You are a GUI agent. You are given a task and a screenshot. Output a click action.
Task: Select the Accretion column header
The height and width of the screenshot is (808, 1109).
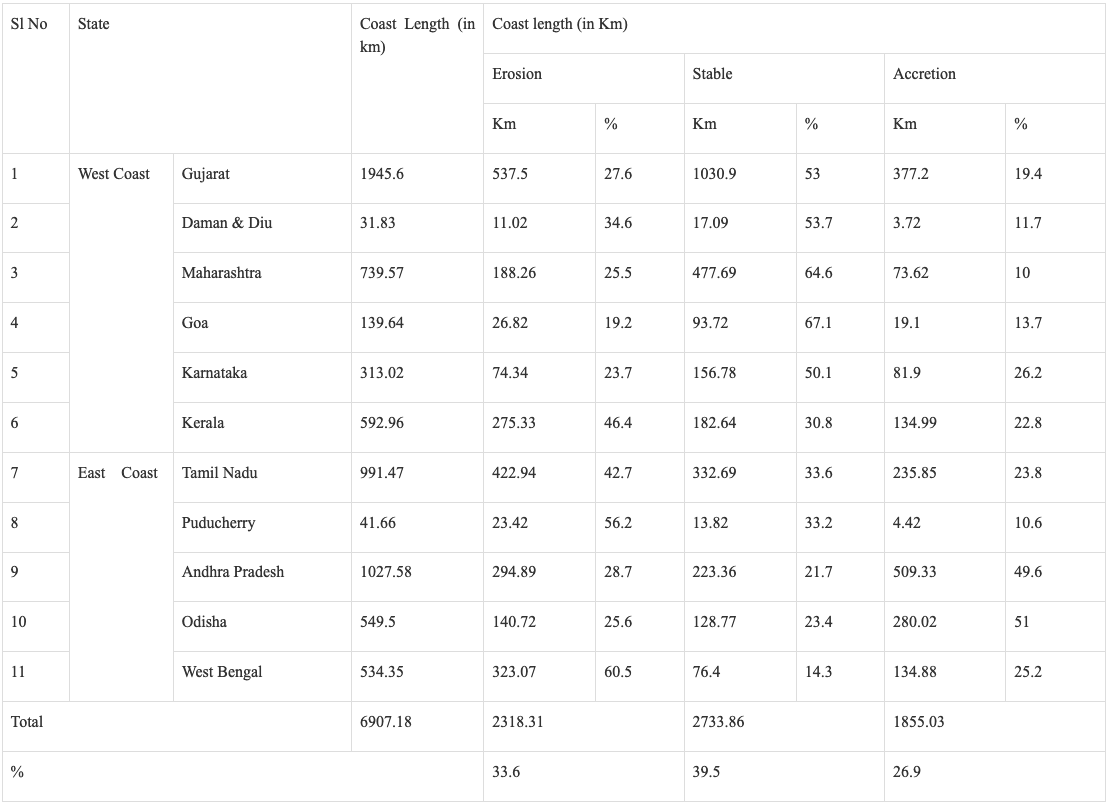(924, 74)
